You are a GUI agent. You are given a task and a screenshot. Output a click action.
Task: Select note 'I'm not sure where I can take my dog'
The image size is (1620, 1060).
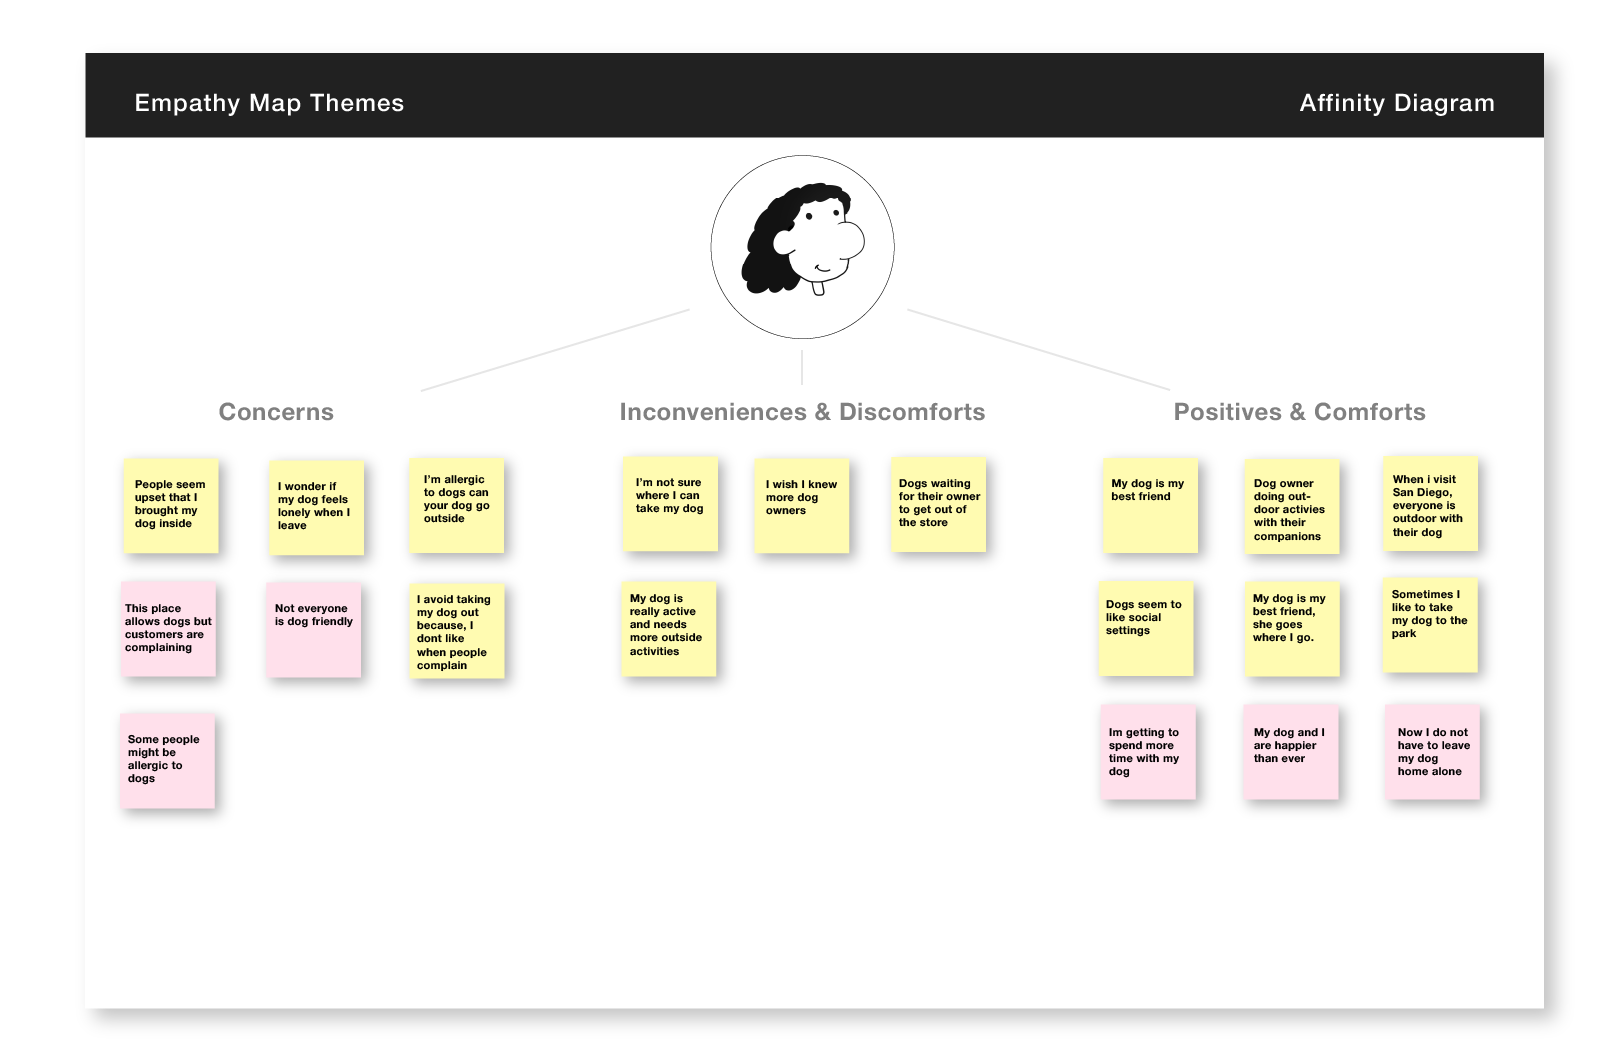tap(670, 504)
